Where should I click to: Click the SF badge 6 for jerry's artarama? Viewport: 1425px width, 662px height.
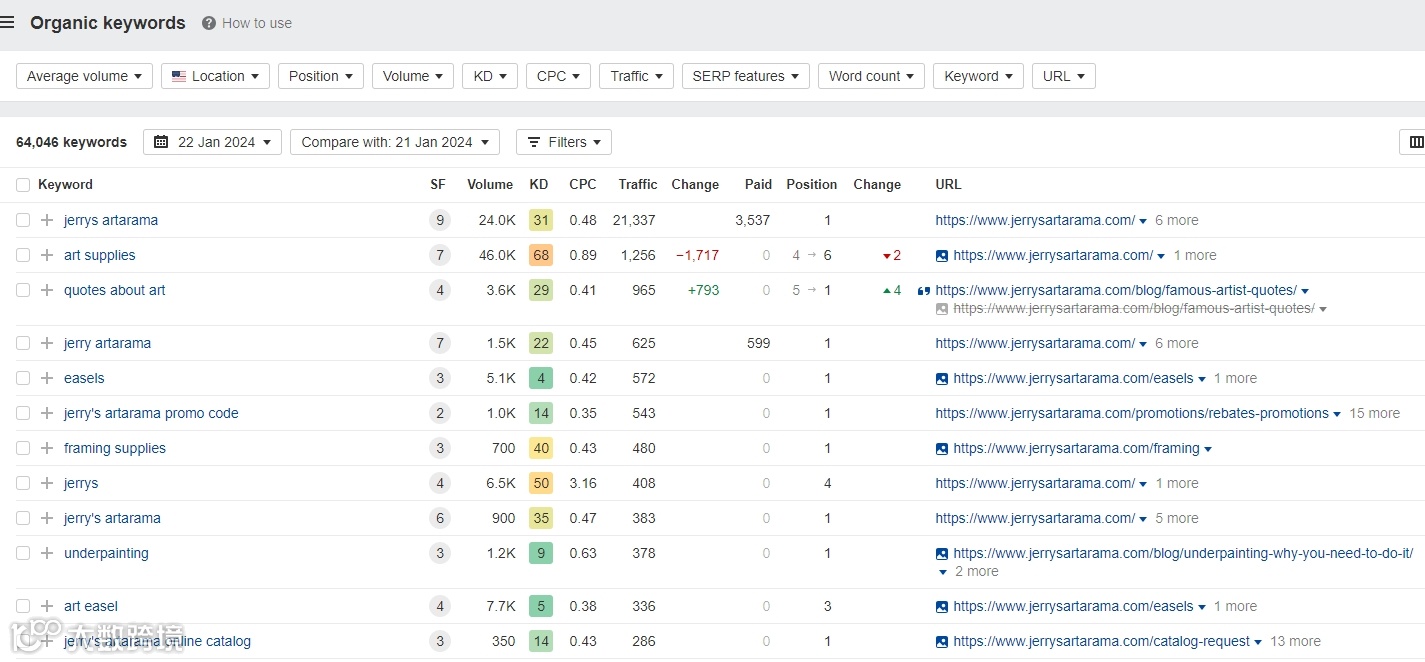(x=439, y=518)
